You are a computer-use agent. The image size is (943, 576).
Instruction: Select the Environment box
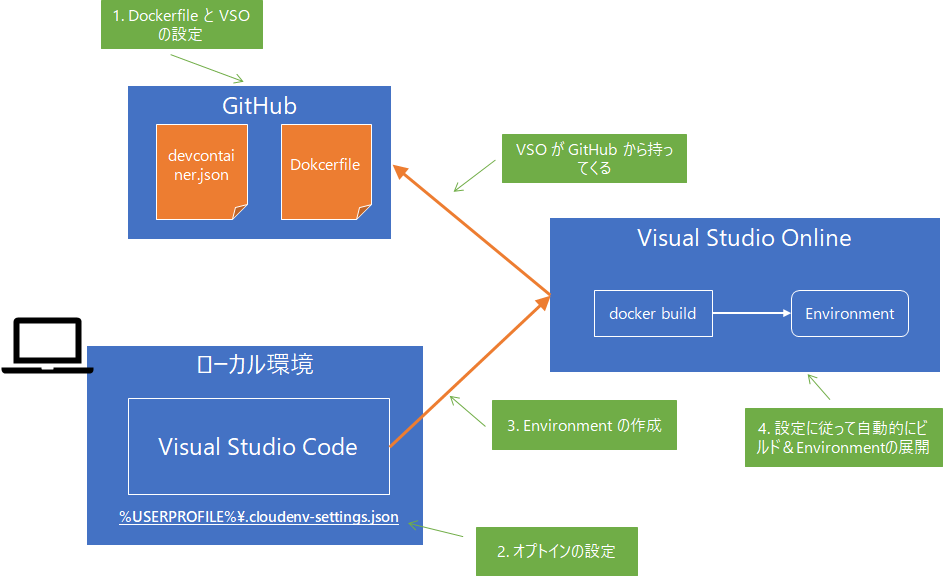(849, 313)
